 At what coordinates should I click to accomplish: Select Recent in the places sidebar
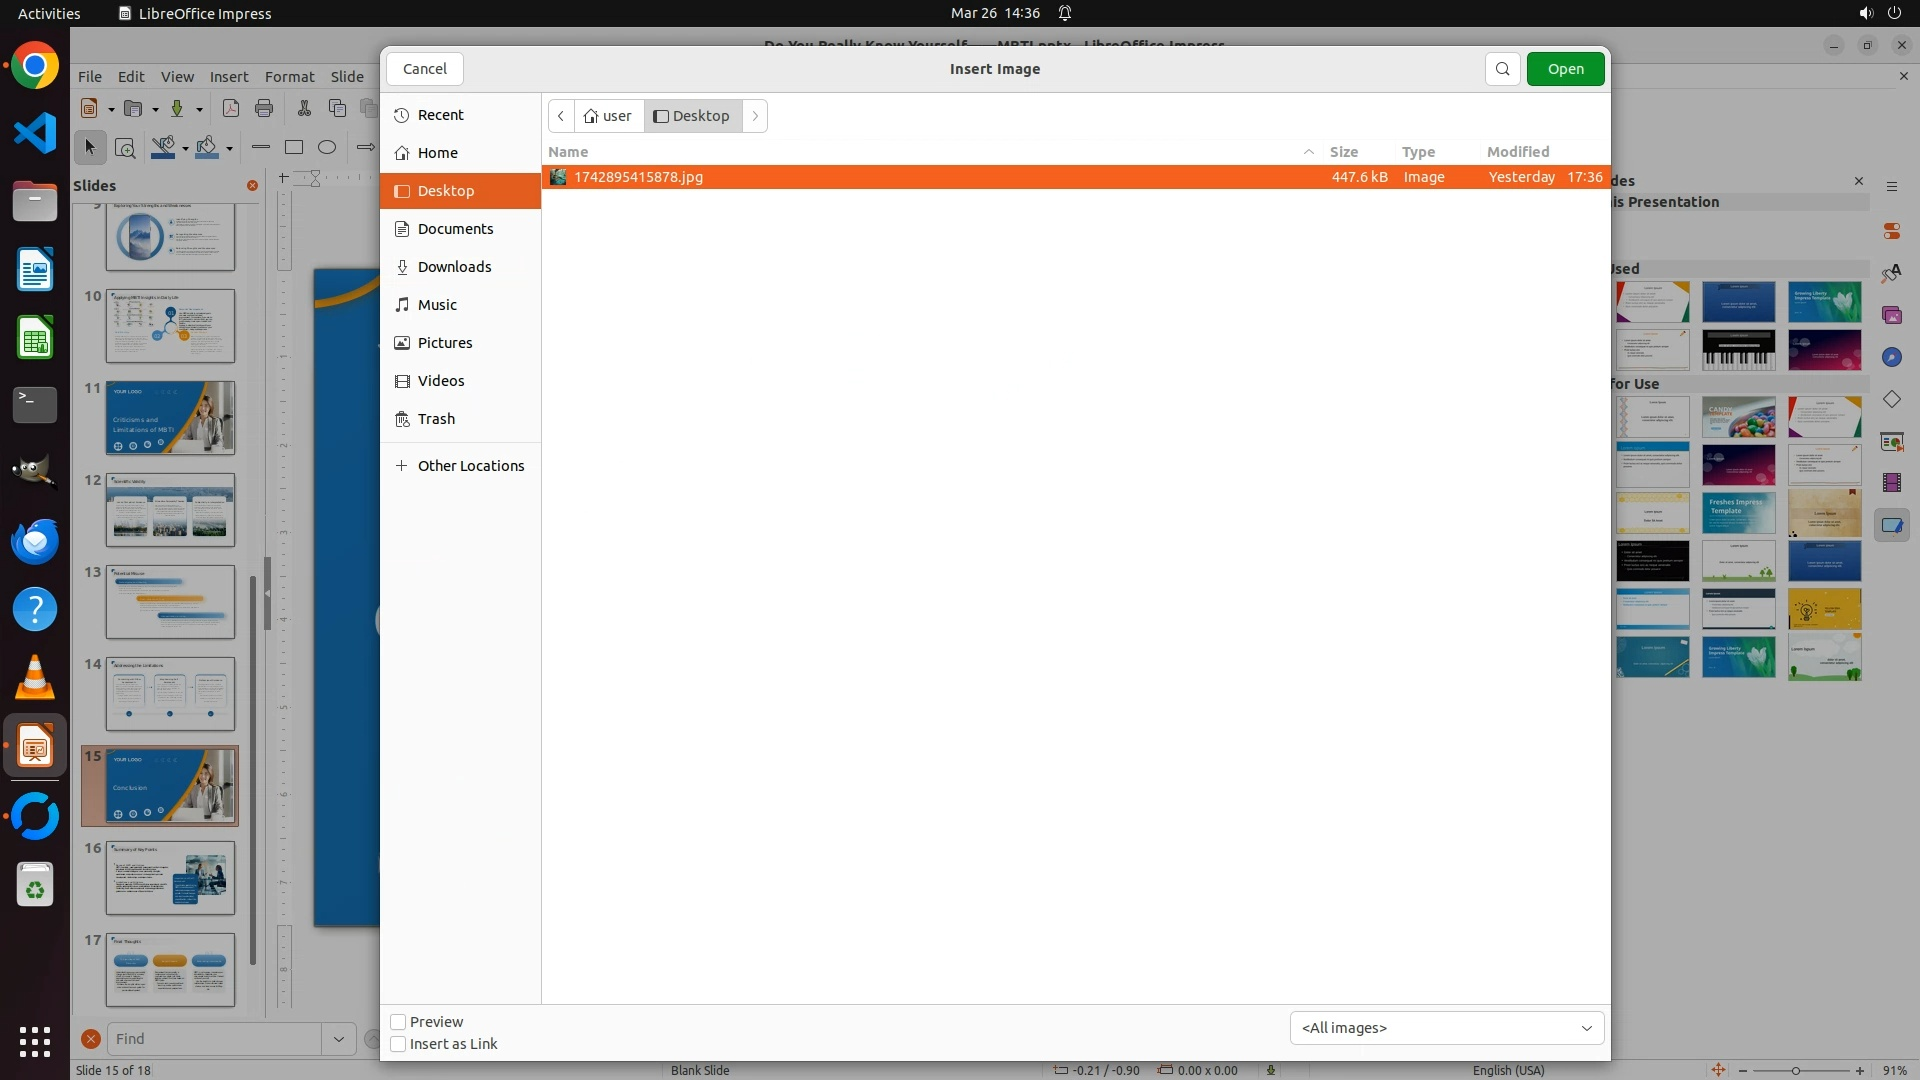440,115
